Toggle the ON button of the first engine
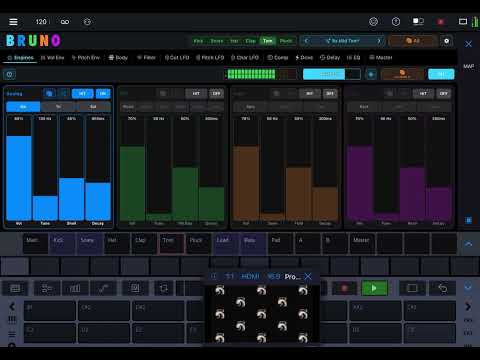The height and width of the screenshot is (360, 480). [x=103, y=94]
